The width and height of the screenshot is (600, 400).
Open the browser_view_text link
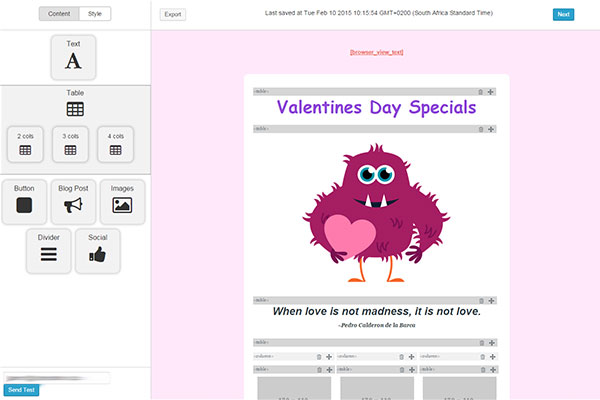377,52
